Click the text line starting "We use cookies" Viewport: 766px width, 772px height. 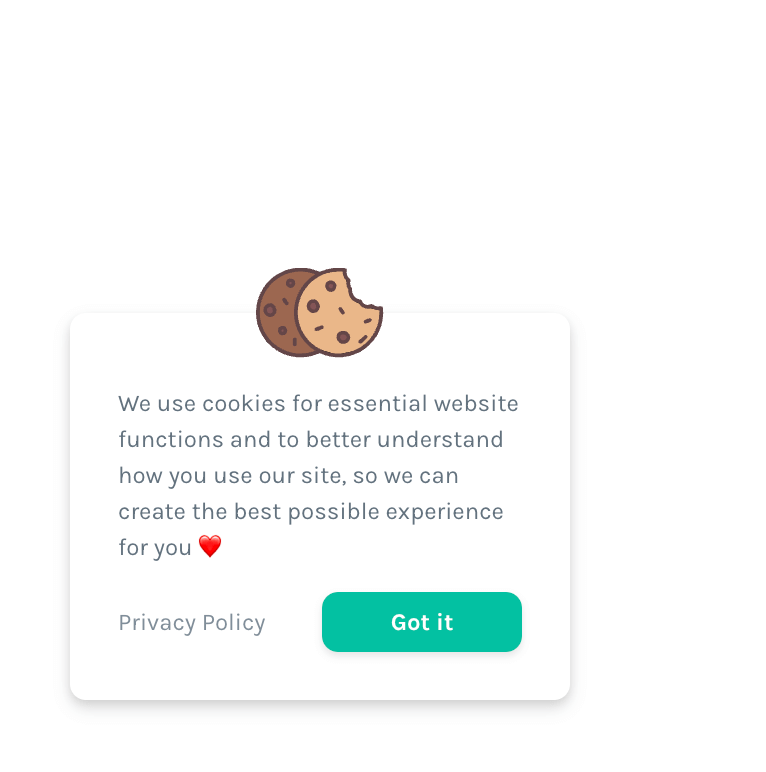tap(318, 404)
